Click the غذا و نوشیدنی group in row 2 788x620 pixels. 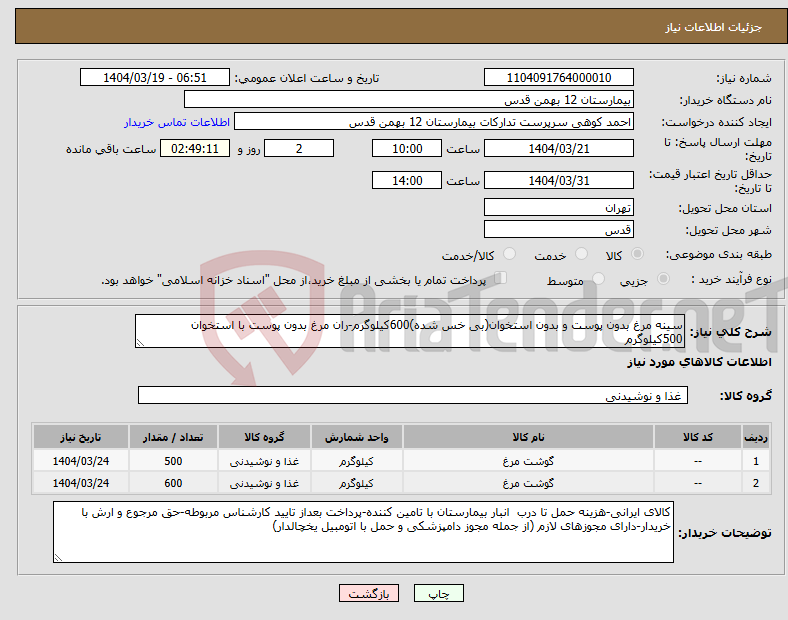tap(264, 483)
